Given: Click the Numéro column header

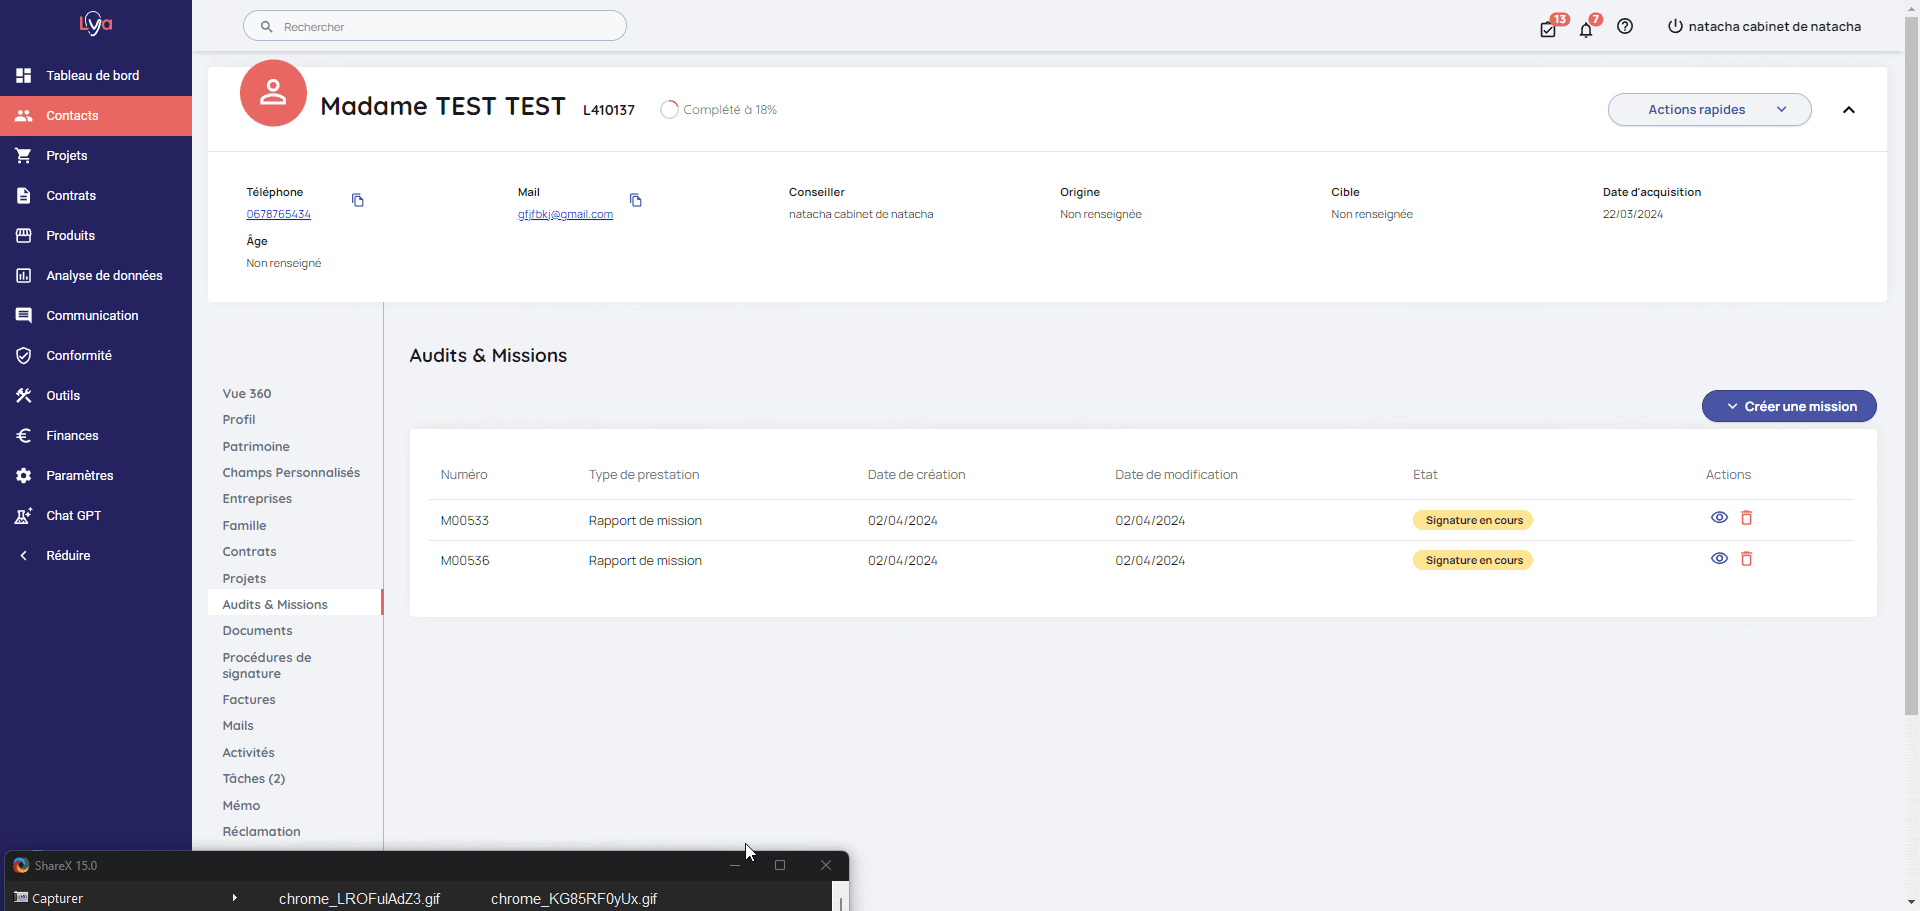Looking at the screenshot, I should point(464,475).
